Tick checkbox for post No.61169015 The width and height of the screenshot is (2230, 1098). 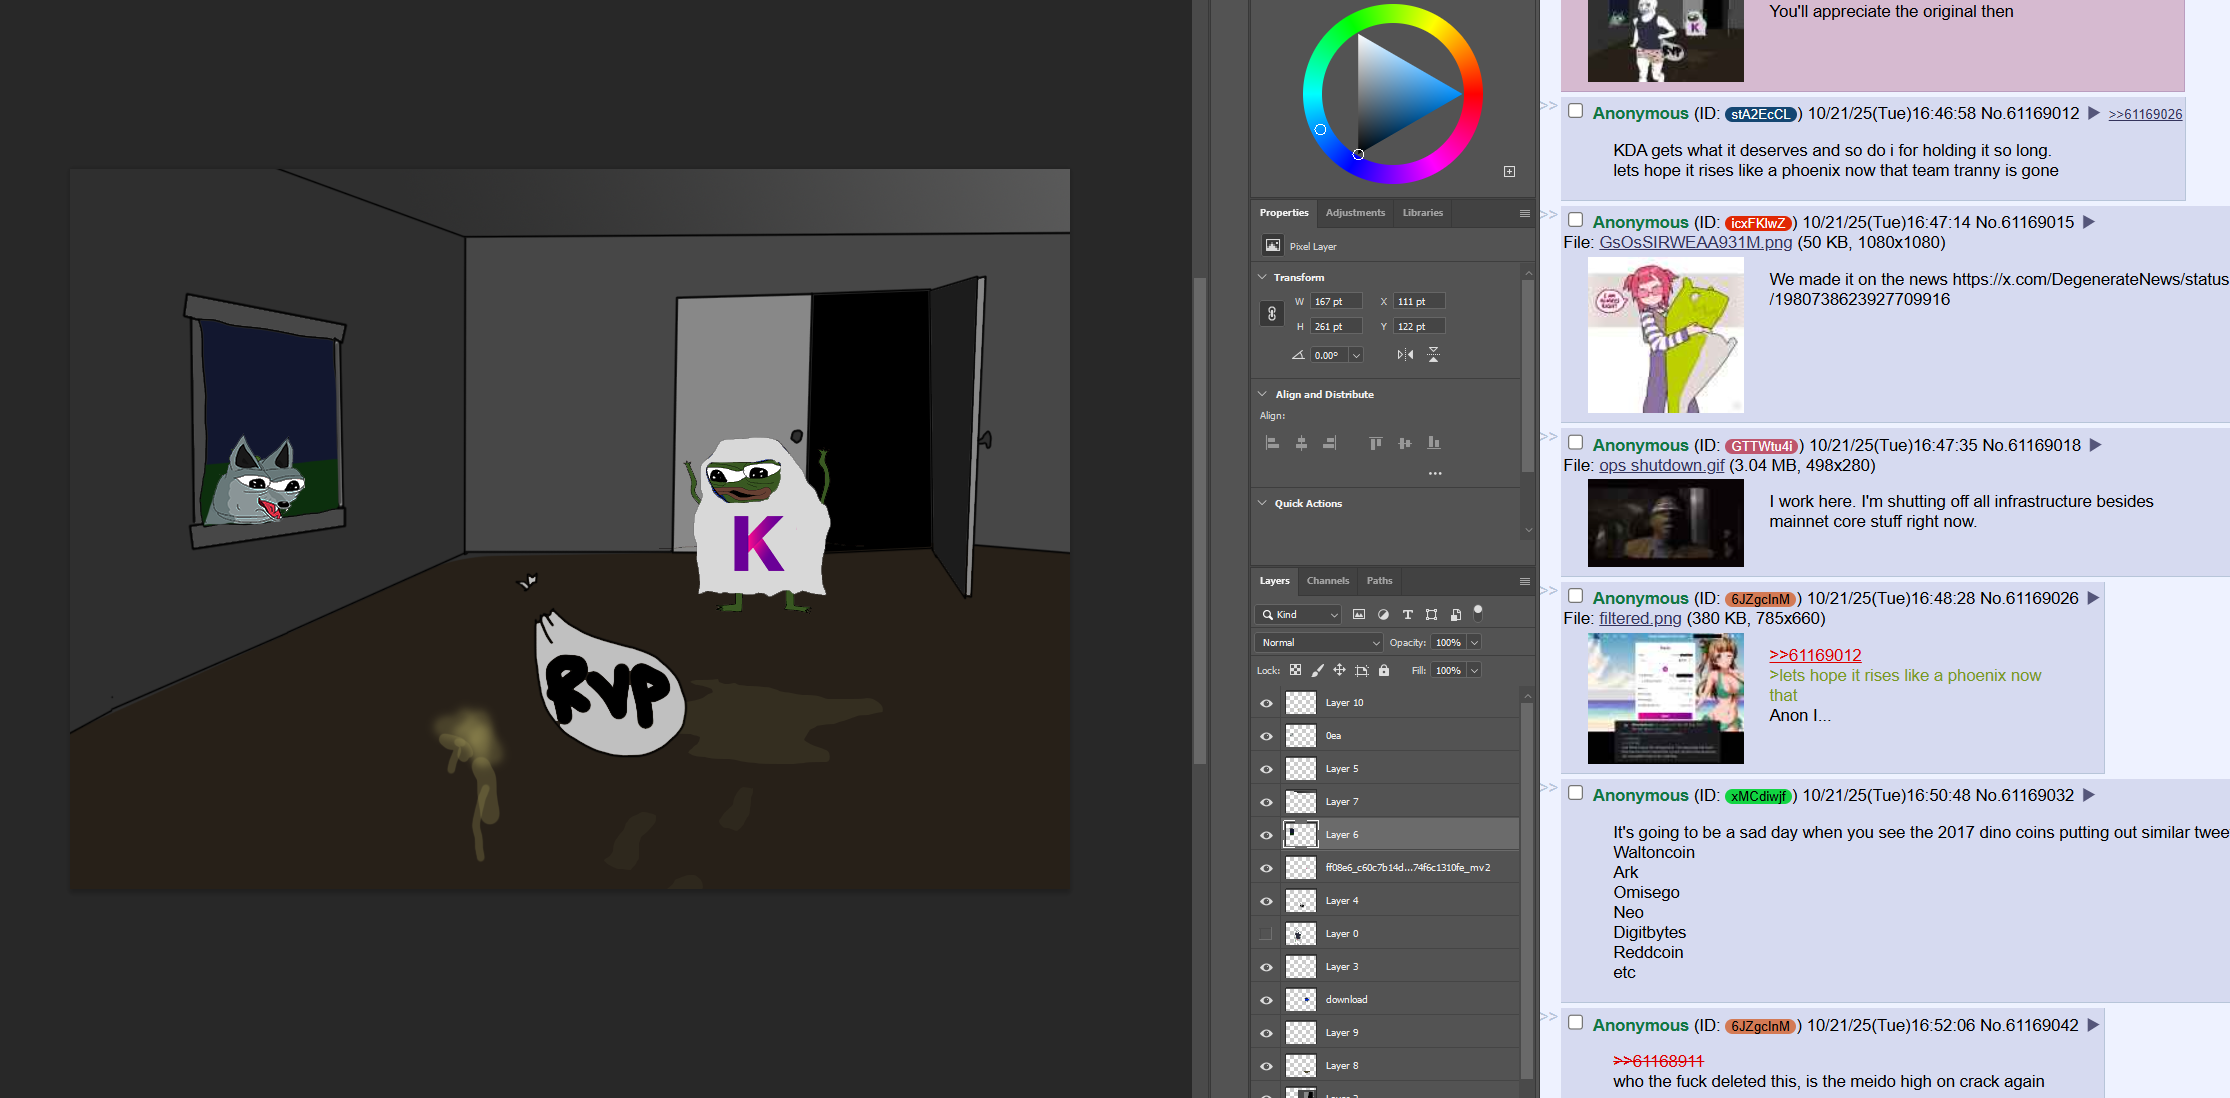coord(1575,220)
